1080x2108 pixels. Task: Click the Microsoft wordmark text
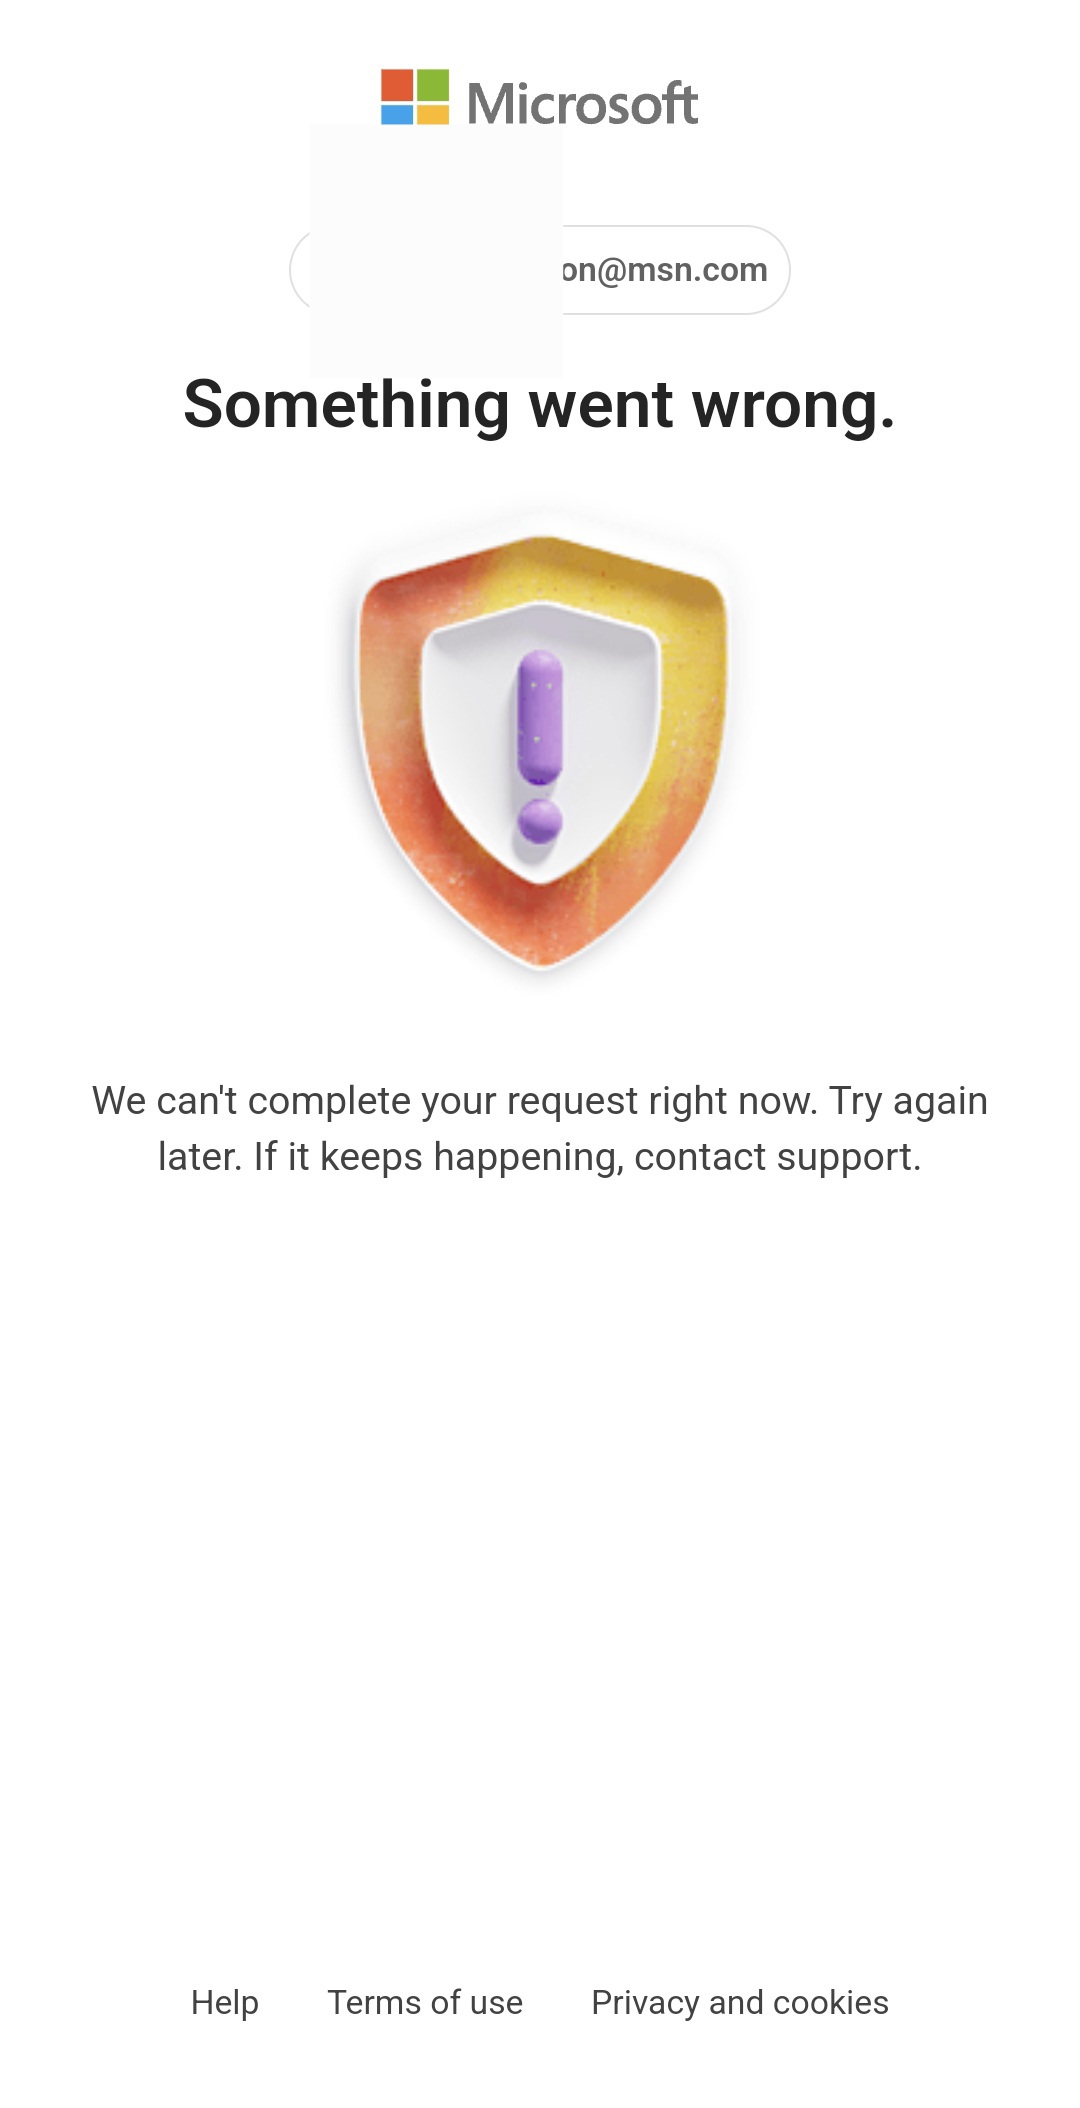tap(583, 104)
